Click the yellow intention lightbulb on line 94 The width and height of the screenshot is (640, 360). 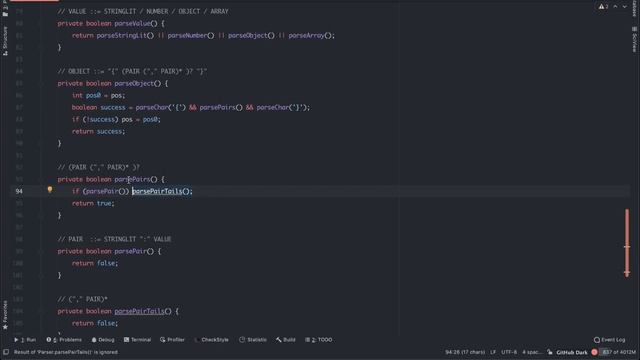tap(50, 190)
